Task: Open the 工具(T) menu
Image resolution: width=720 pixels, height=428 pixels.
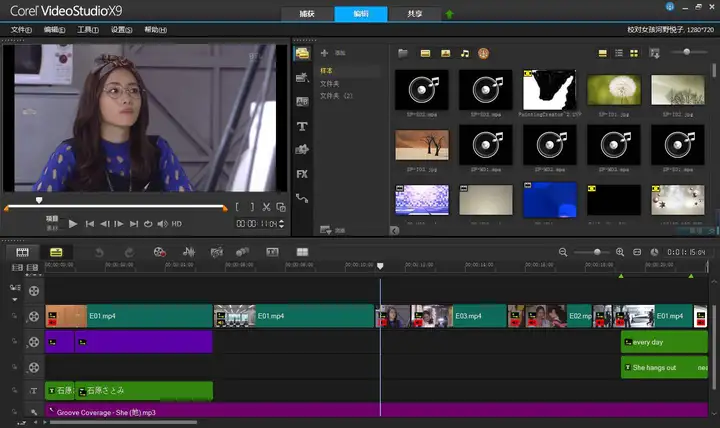Action: coord(87,30)
